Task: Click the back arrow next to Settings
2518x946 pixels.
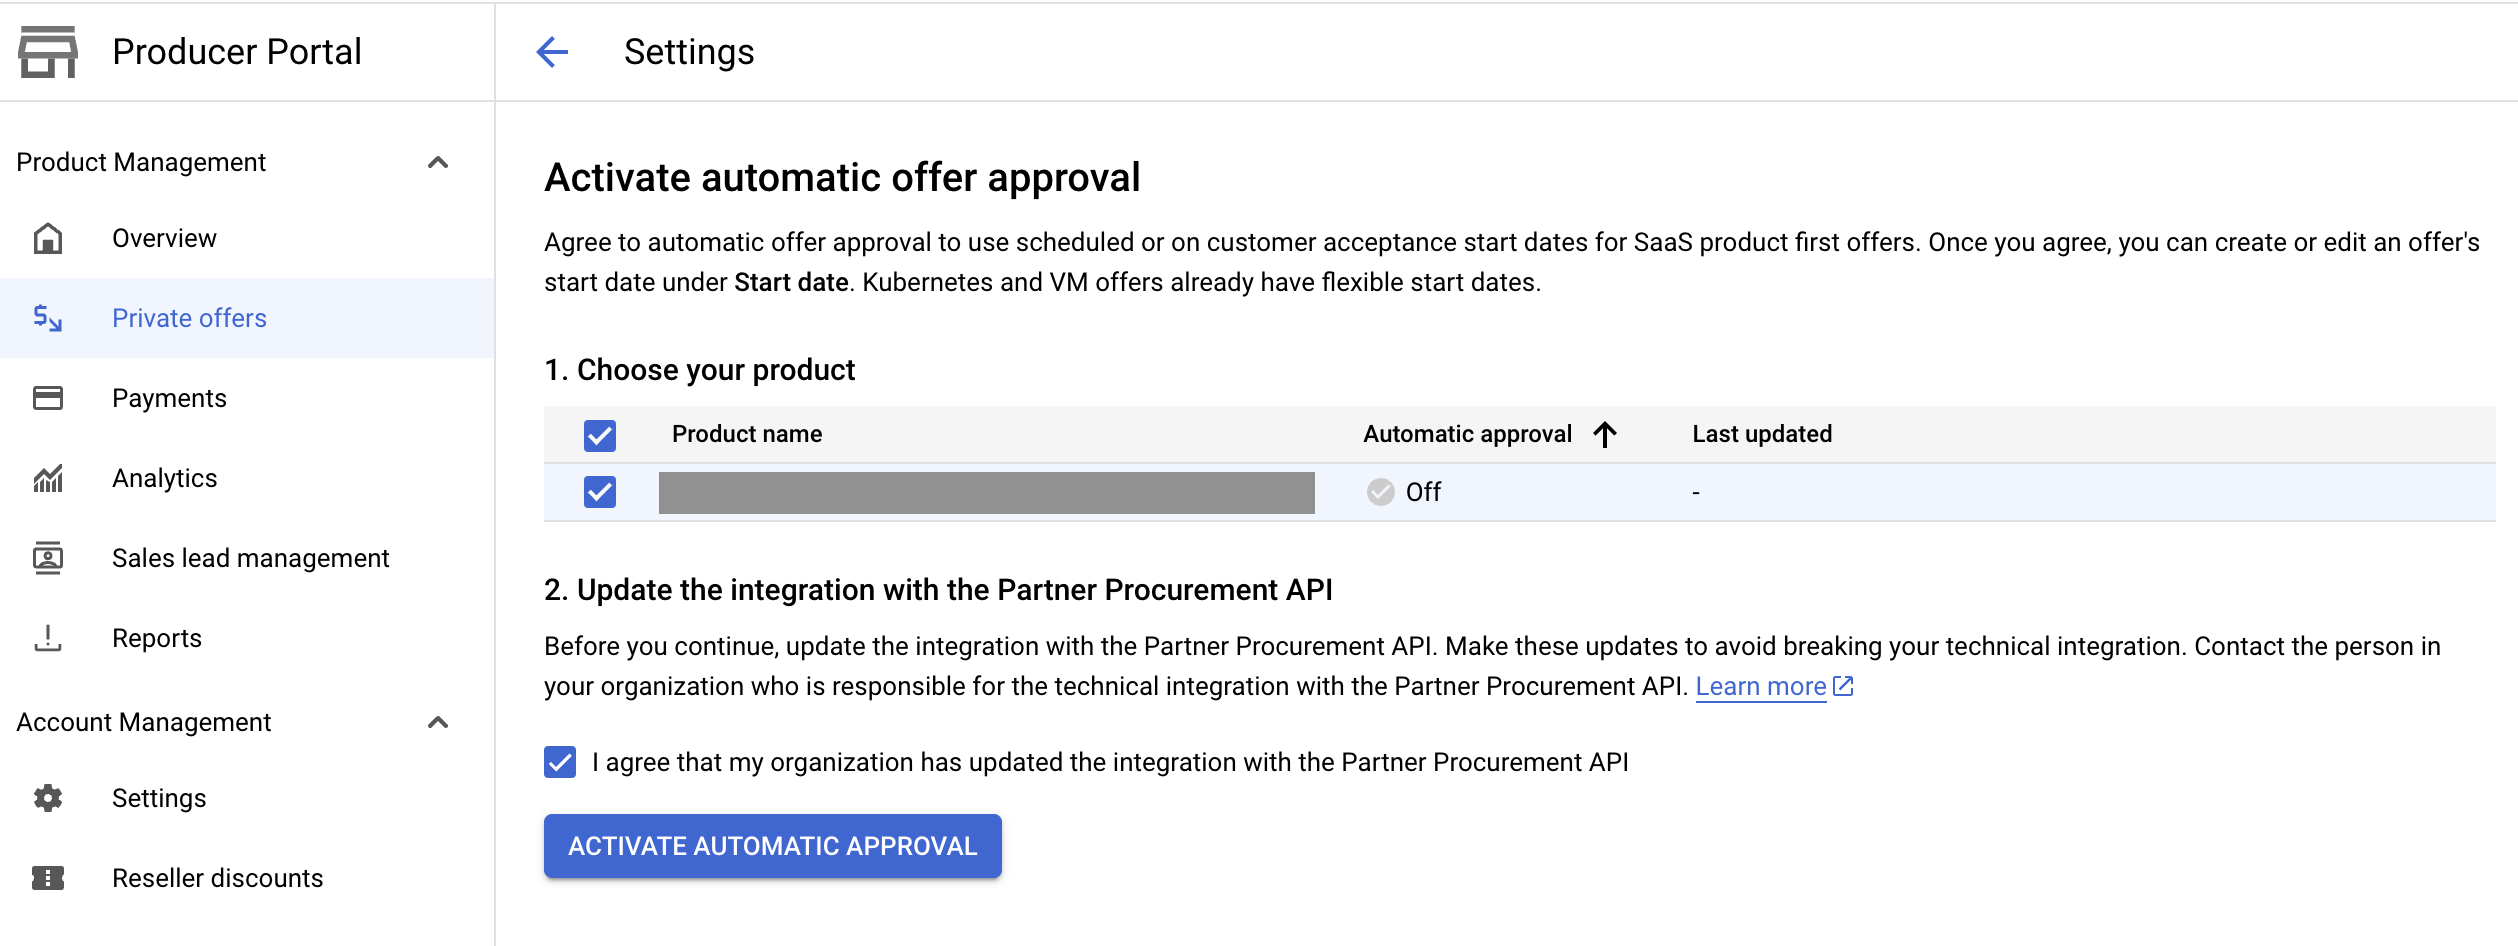Action: (x=552, y=52)
